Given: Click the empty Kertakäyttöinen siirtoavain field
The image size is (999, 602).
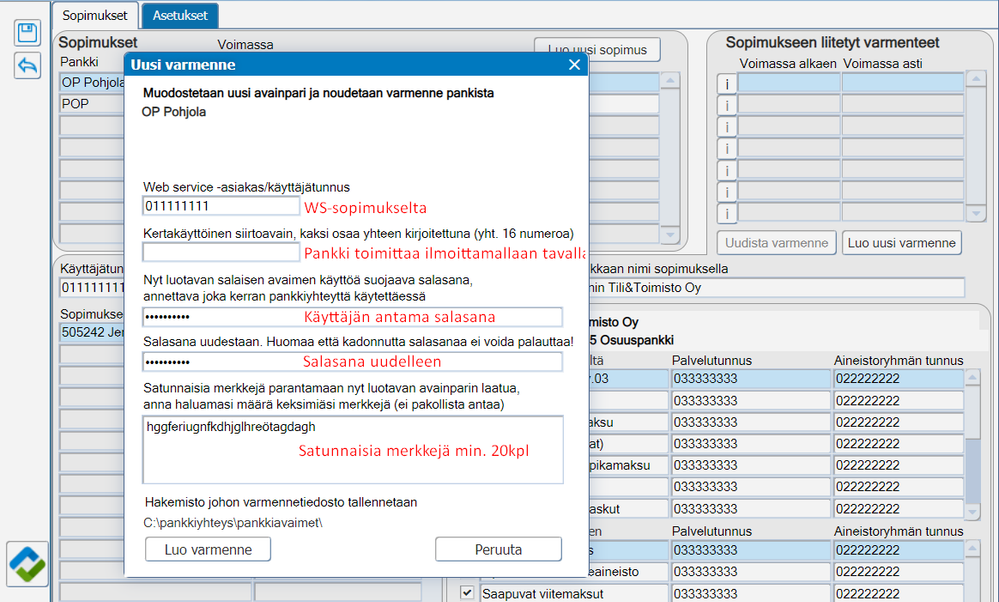Looking at the screenshot, I should tap(221, 252).
